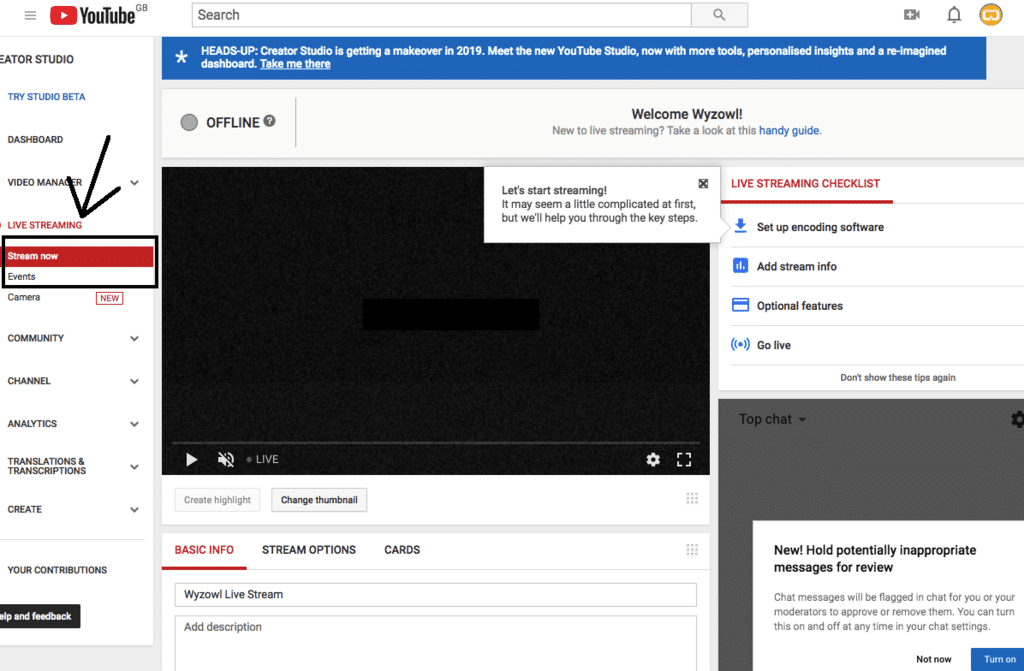Open the Cards tab
Viewport: 1024px width, 671px height.
click(x=401, y=550)
